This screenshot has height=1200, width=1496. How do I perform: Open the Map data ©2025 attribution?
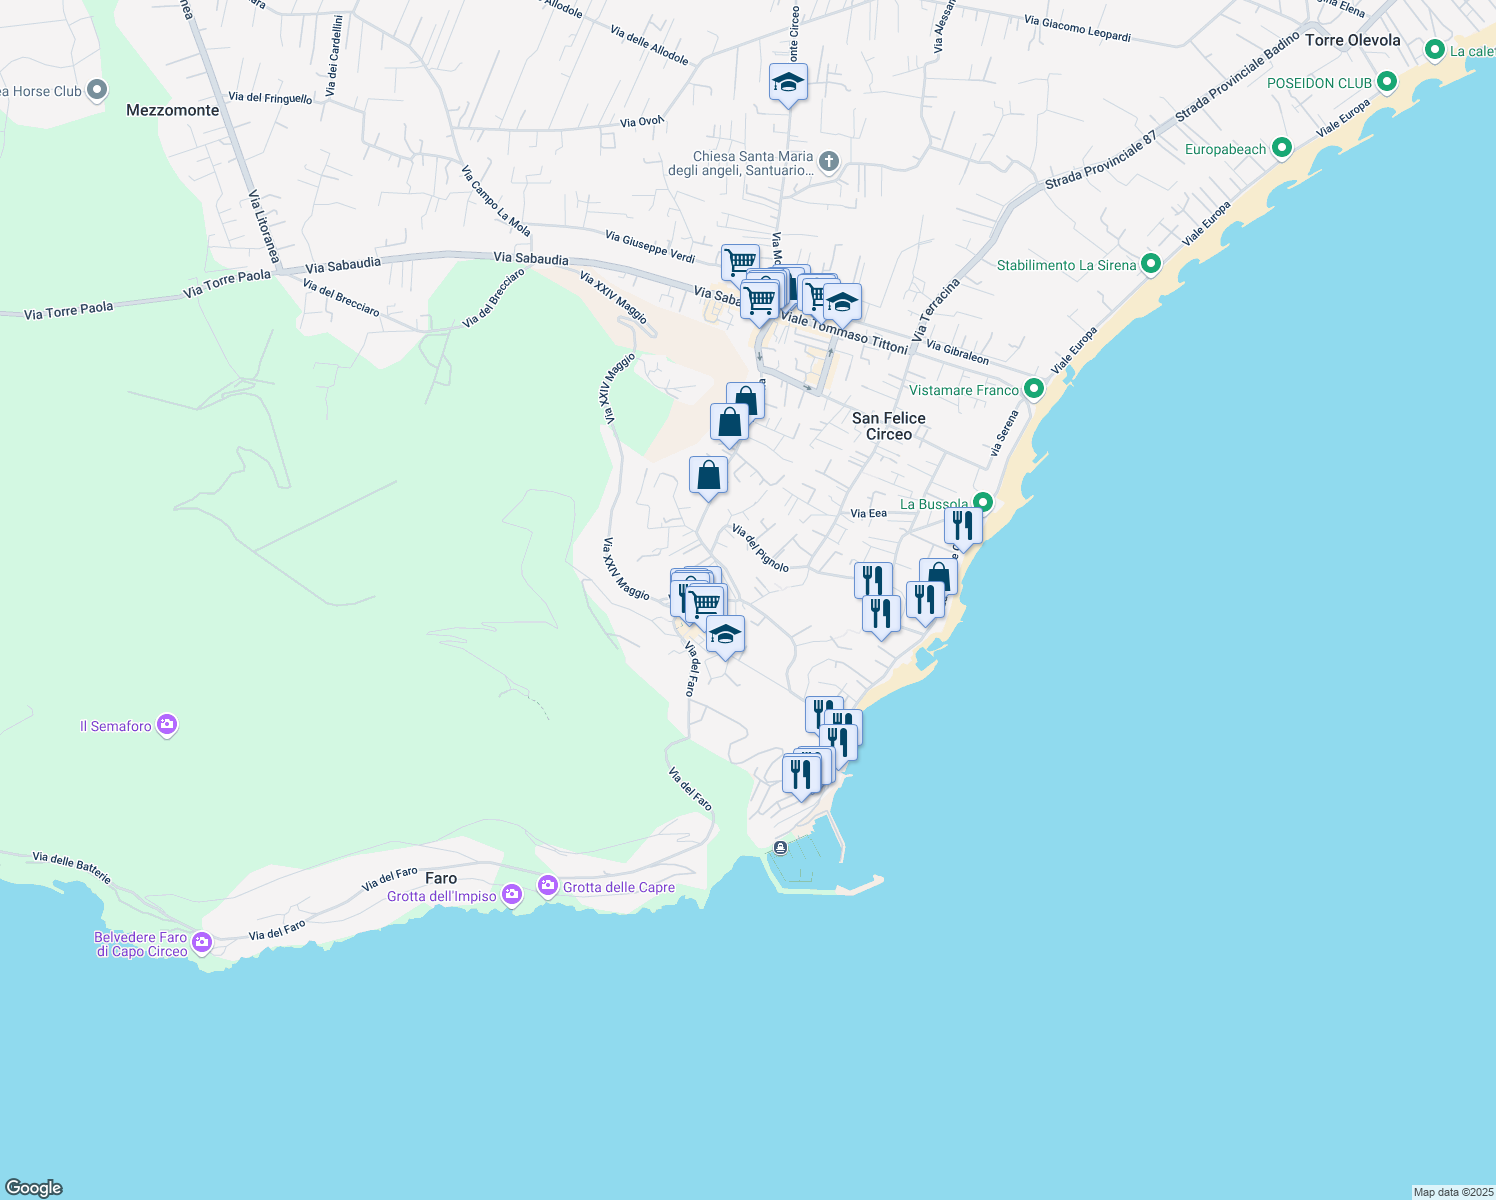1453,1192
